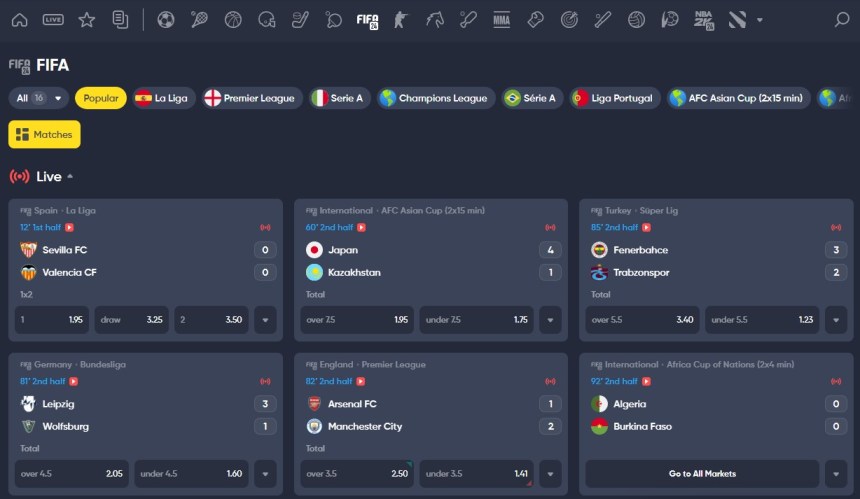Enable the Popular filter chip
This screenshot has width=860, height=499.
point(101,98)
